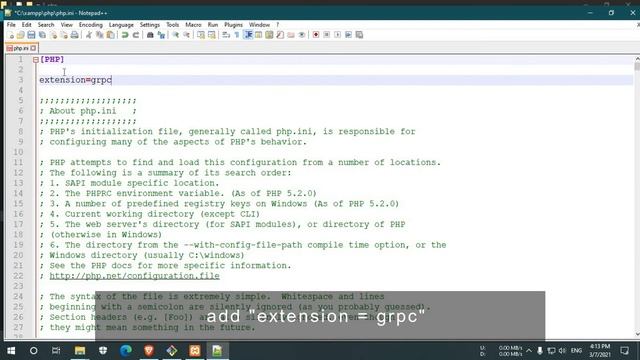The width and height of the screenshot is (640, 360).
Task: Click the Save All toolbar icon
Action: coord(42,35)
